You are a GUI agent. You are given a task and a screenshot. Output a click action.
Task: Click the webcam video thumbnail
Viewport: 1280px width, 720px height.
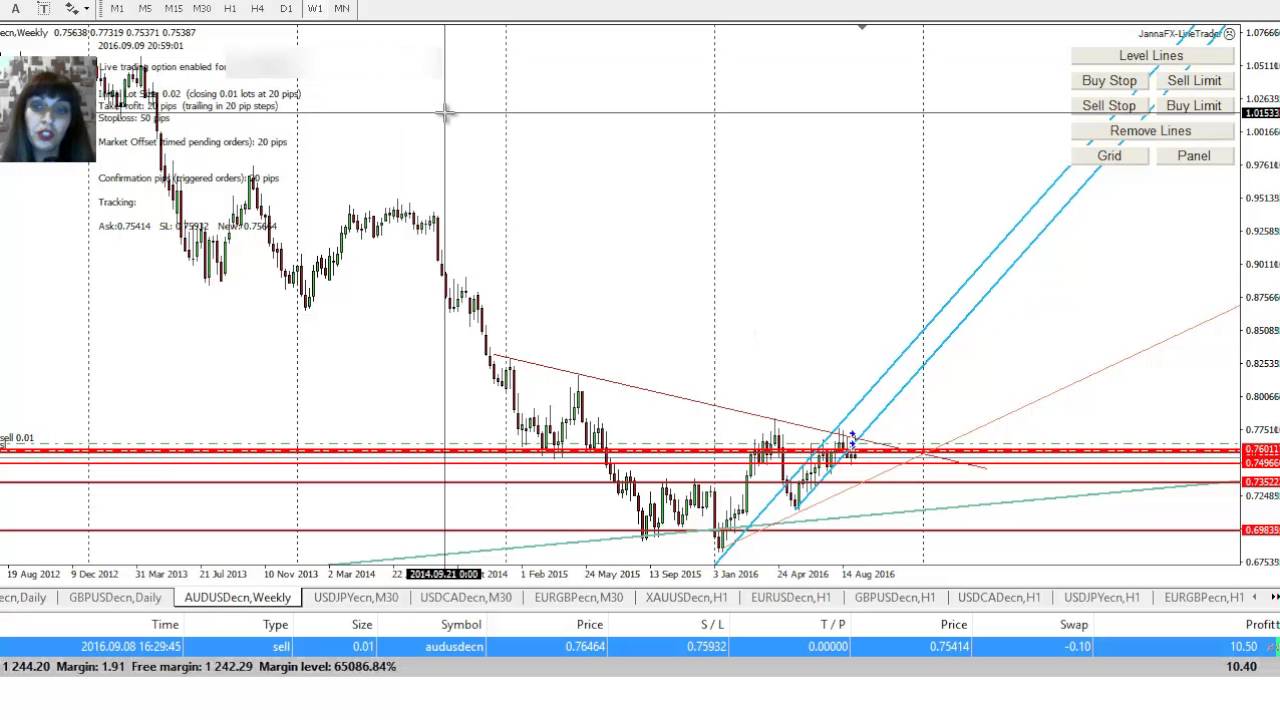48,109
